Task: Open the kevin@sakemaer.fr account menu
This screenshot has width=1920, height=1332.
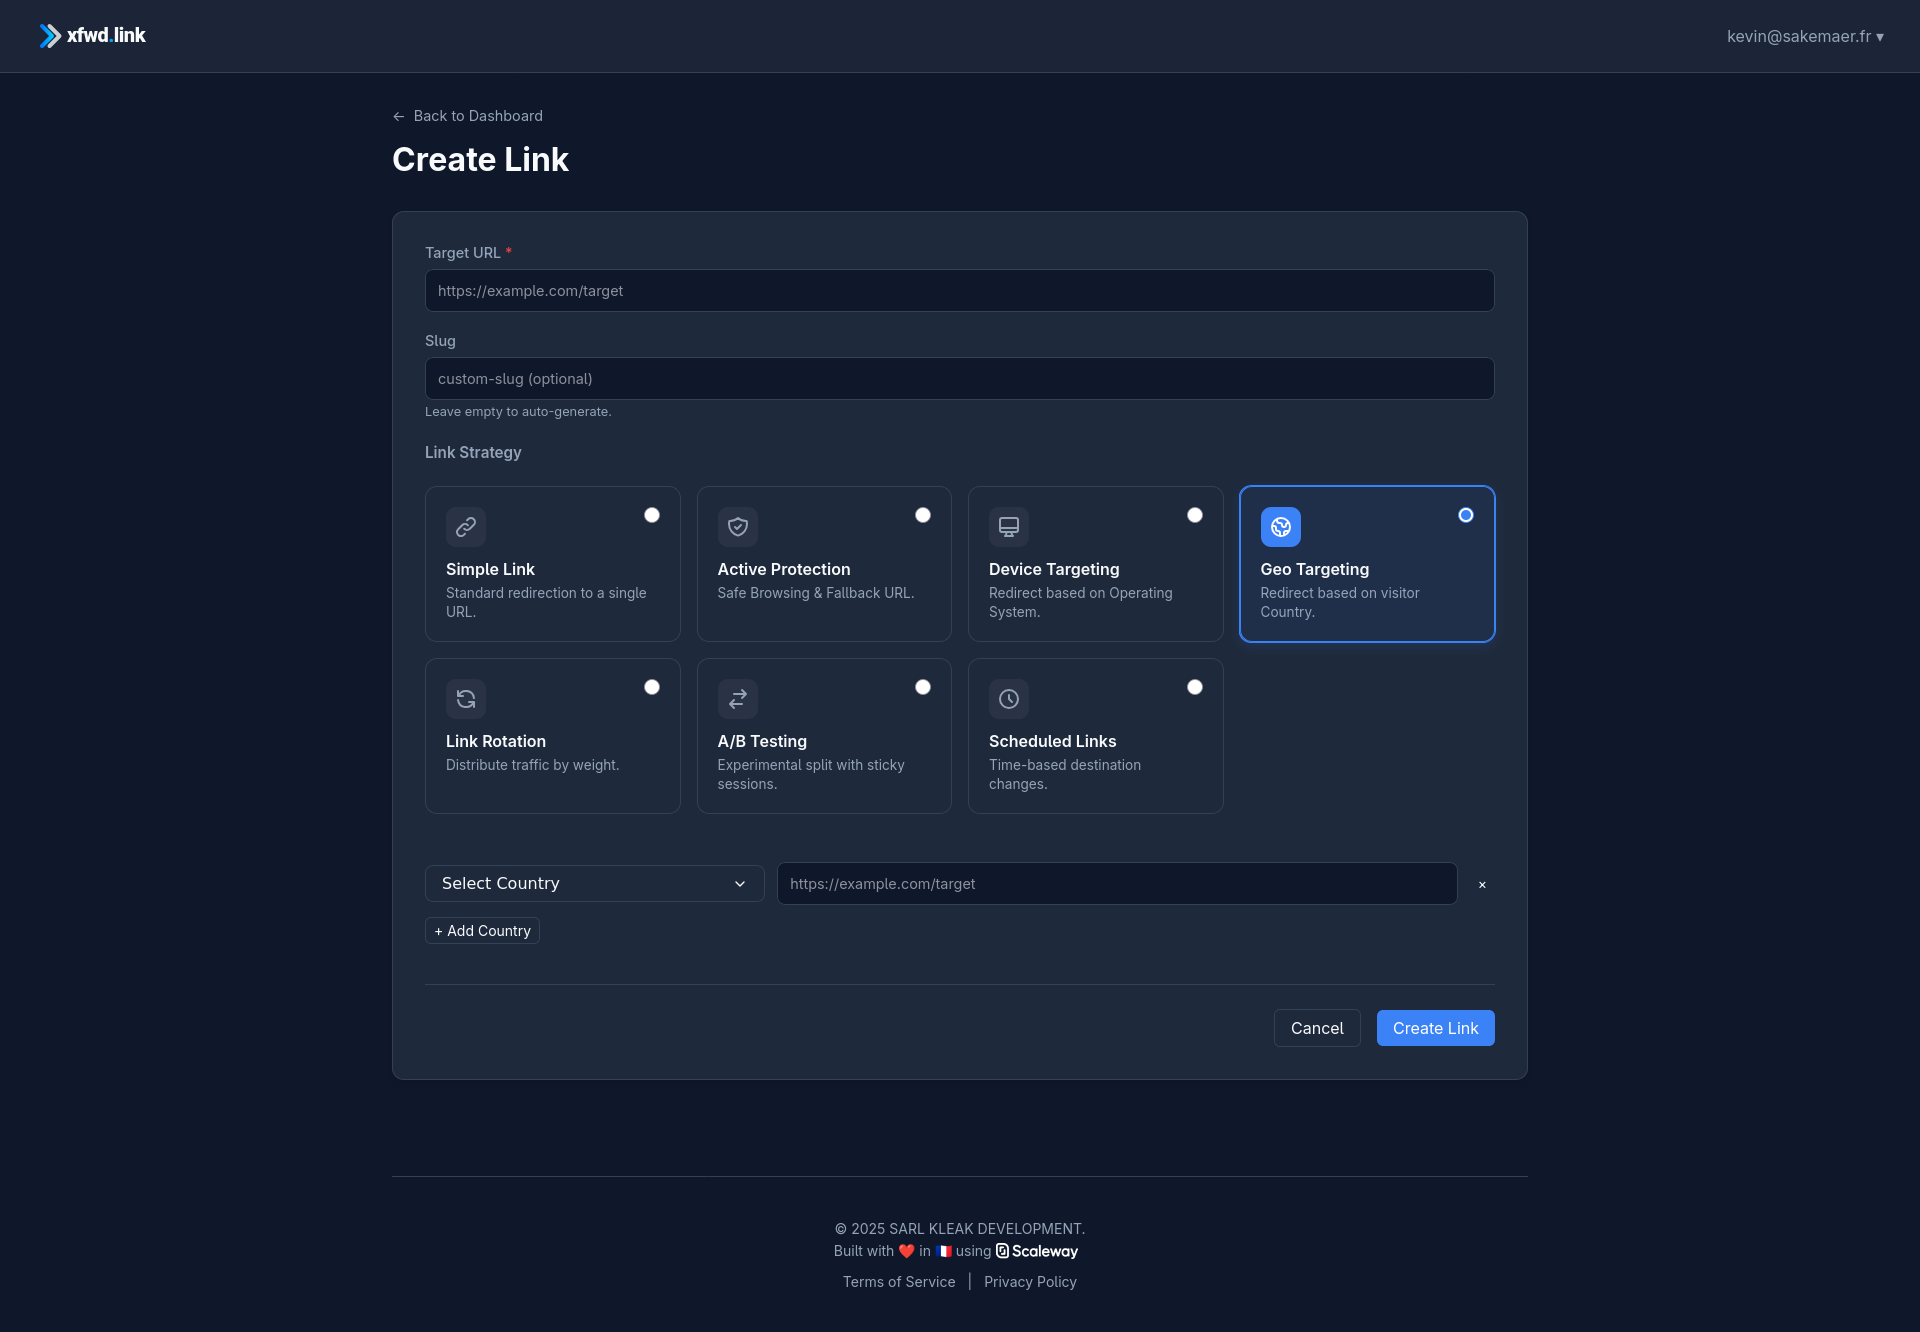Action: point(1805,36)
